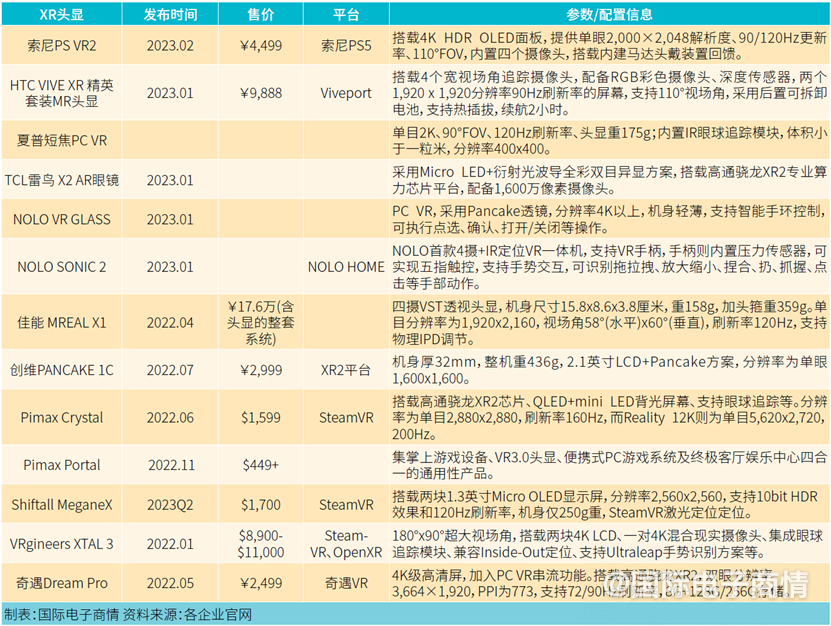Select the release date in the NOLO VR GLASS row
This screenshot has width=831, height=626.
click(x=170, y=219)
